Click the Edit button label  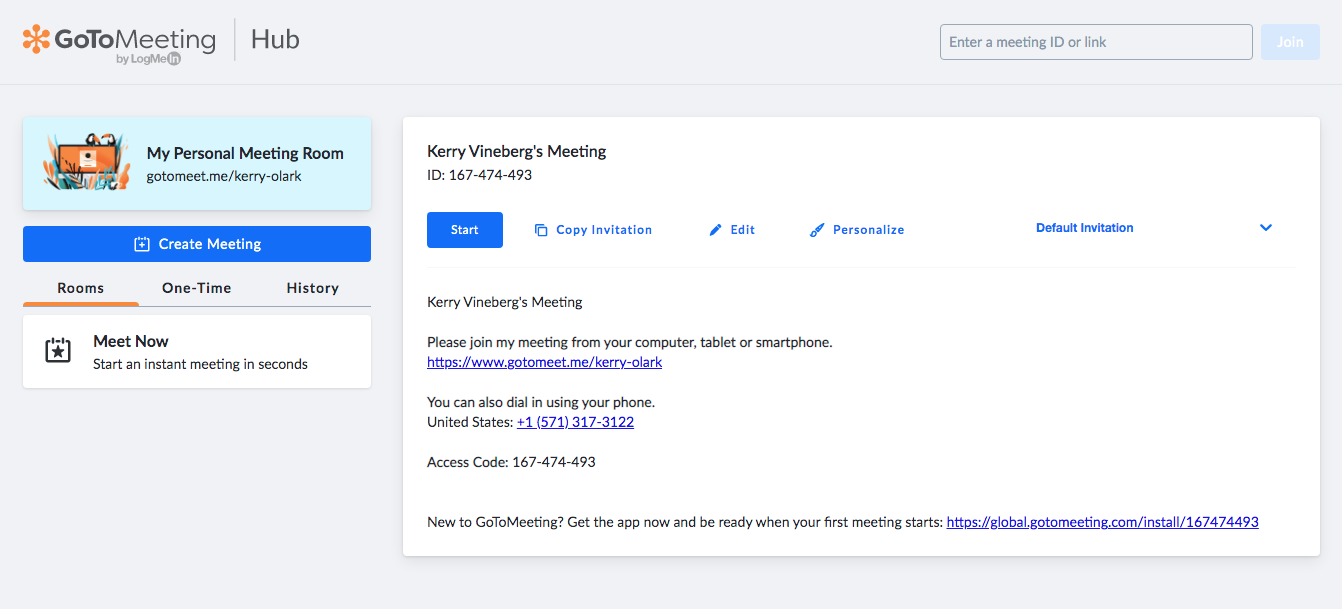coord(743,230)
